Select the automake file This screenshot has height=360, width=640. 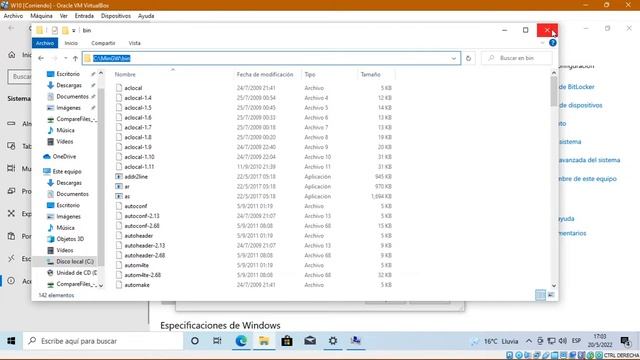[137, 285]
